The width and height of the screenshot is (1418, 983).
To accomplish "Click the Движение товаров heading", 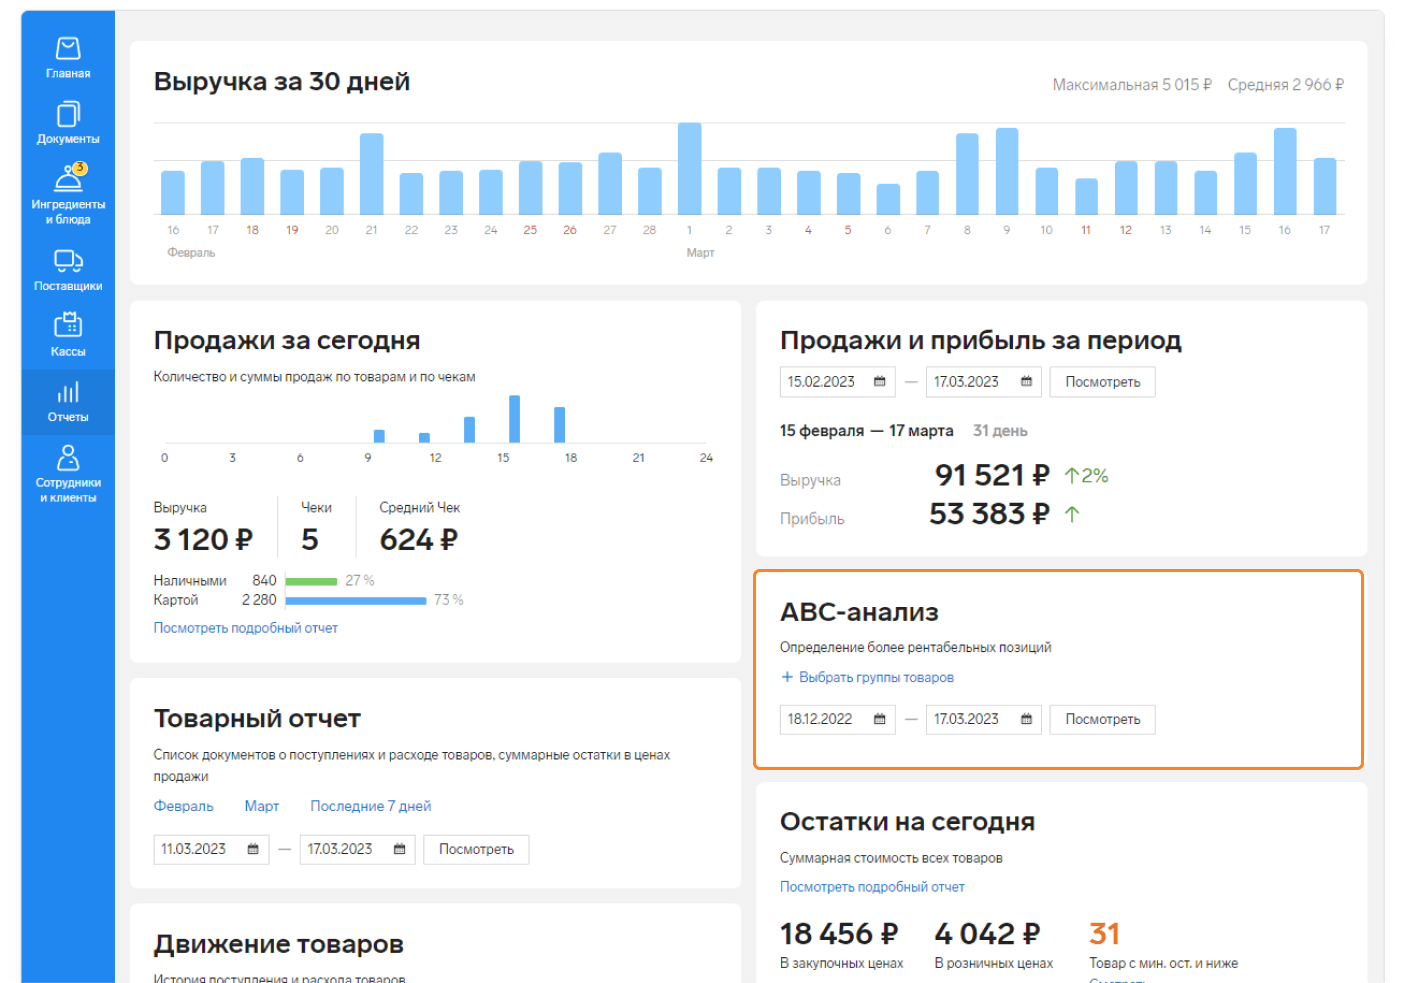I will click(279, 944).
